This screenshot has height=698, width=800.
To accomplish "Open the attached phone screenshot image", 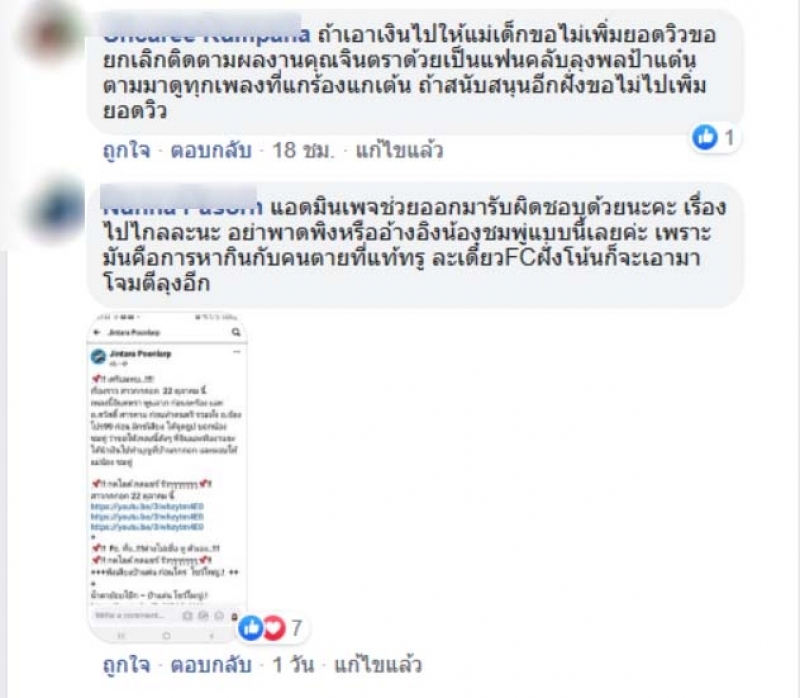I will (167, 477).
